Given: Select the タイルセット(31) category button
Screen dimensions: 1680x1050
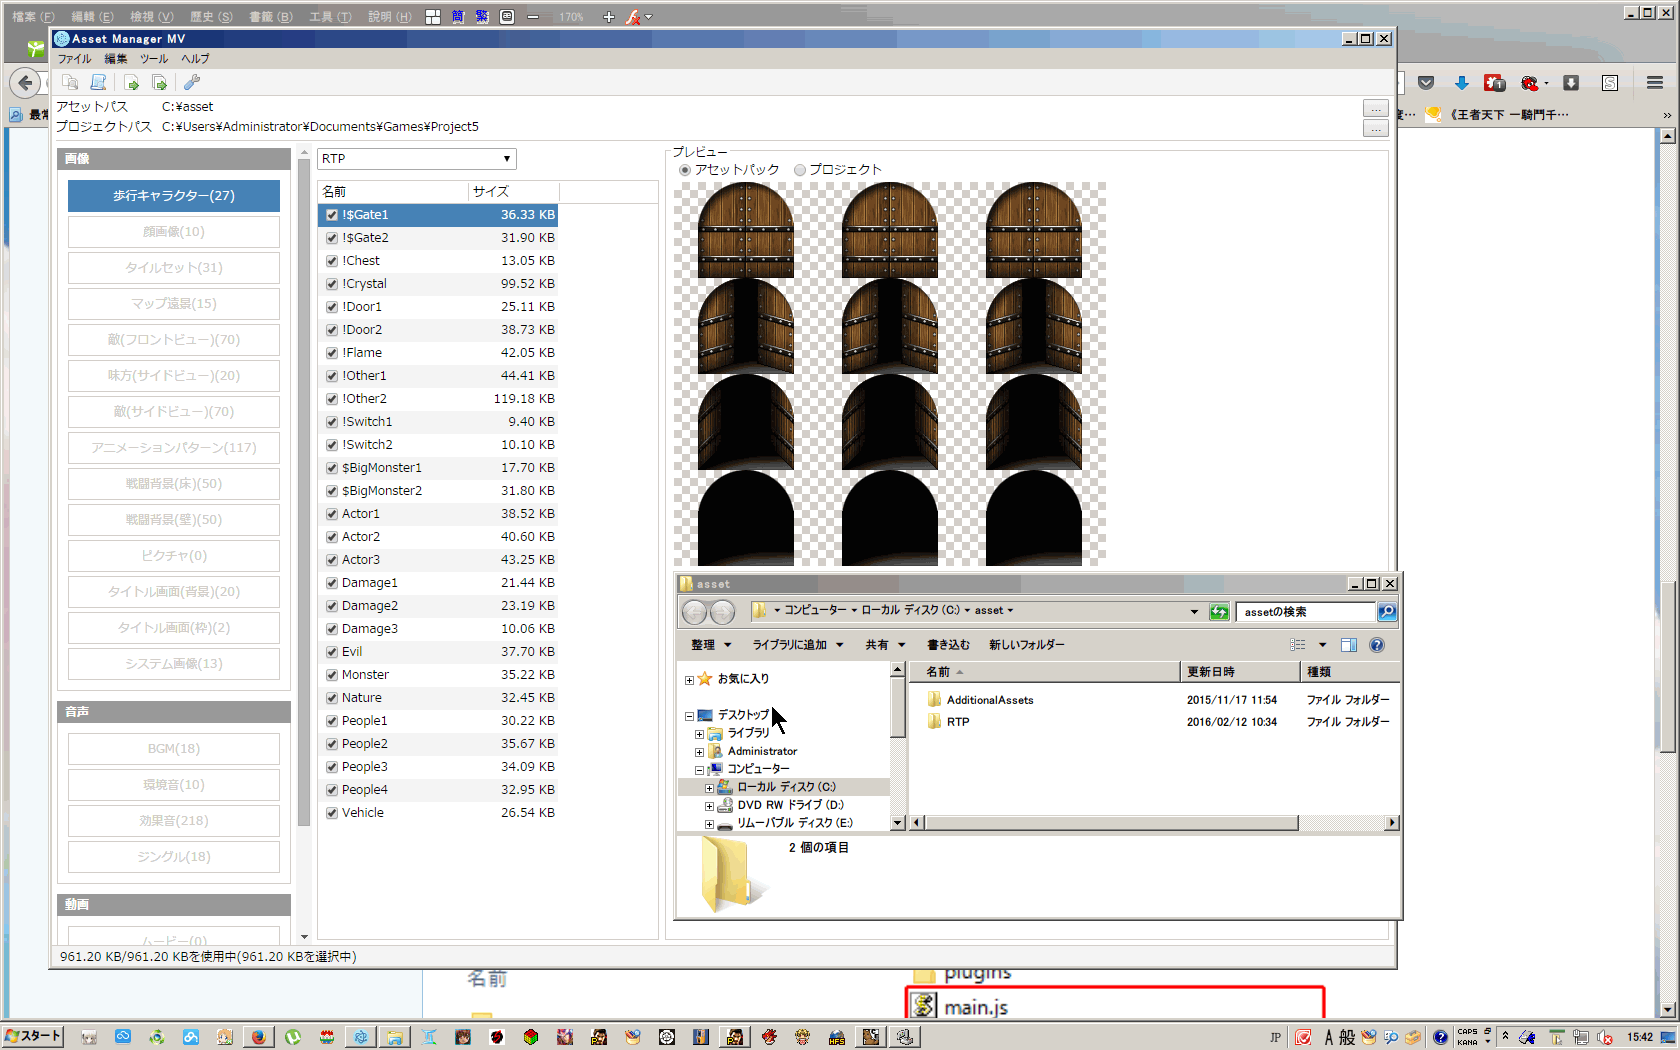Looking at the screenshot, I should pyautogui.click(x=174, y=268).
